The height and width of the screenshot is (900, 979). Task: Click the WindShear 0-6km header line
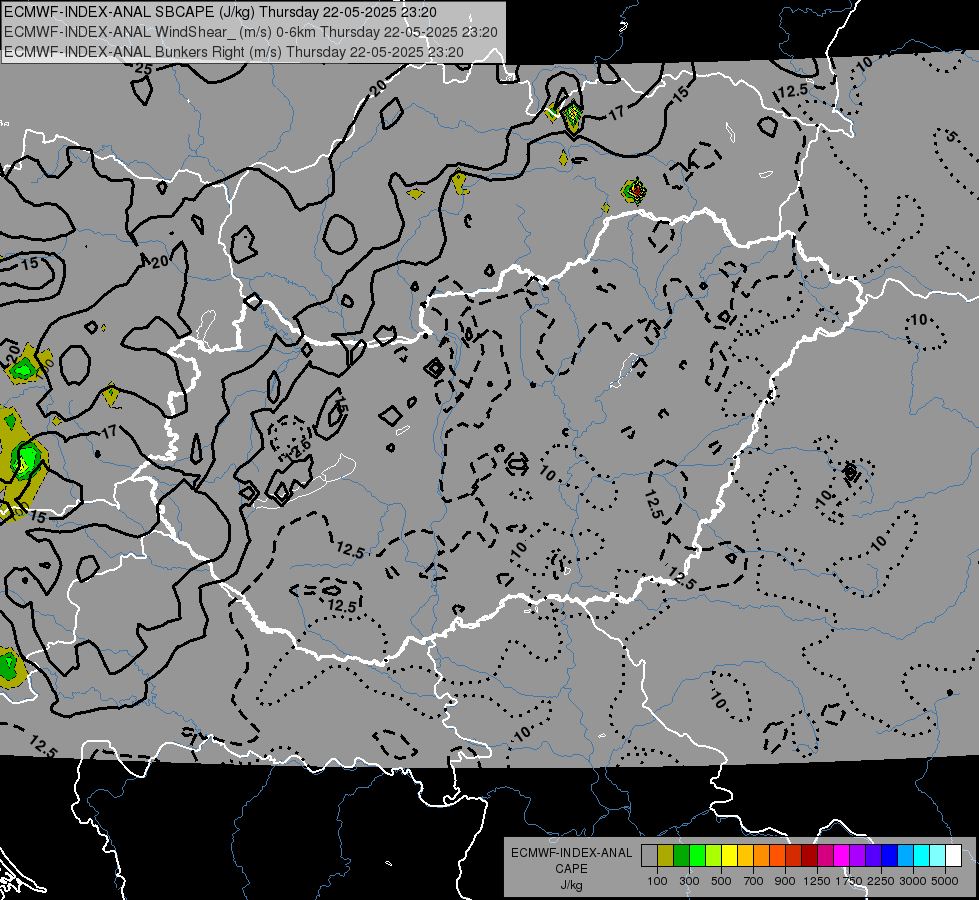pyautogui.click(x=250, y=32)
